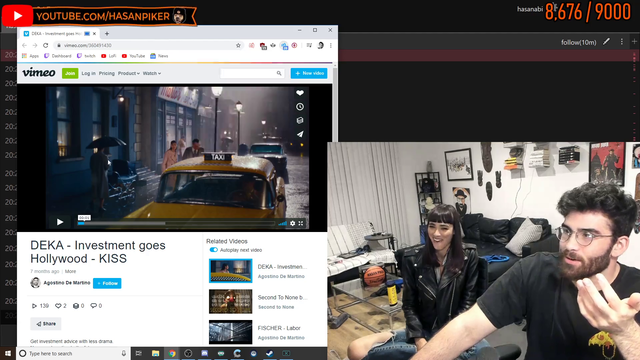Click the plays count icon
640x360 pixels.
(x=34, y=306)
